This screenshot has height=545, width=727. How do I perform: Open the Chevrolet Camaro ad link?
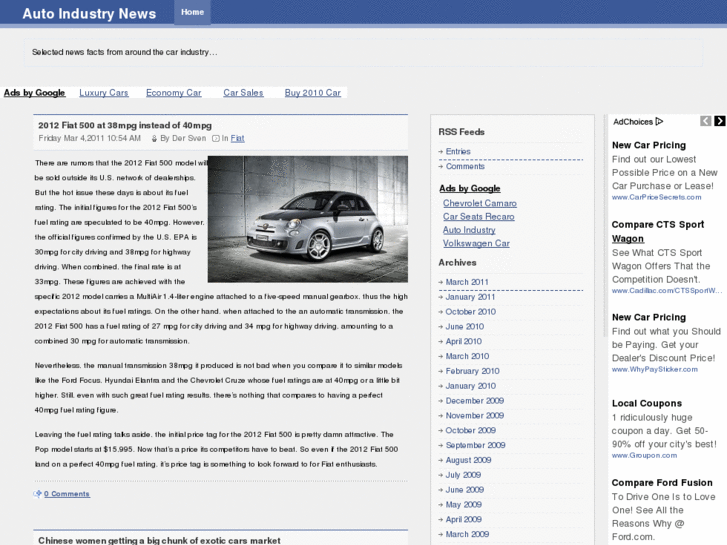click(480, 203)
